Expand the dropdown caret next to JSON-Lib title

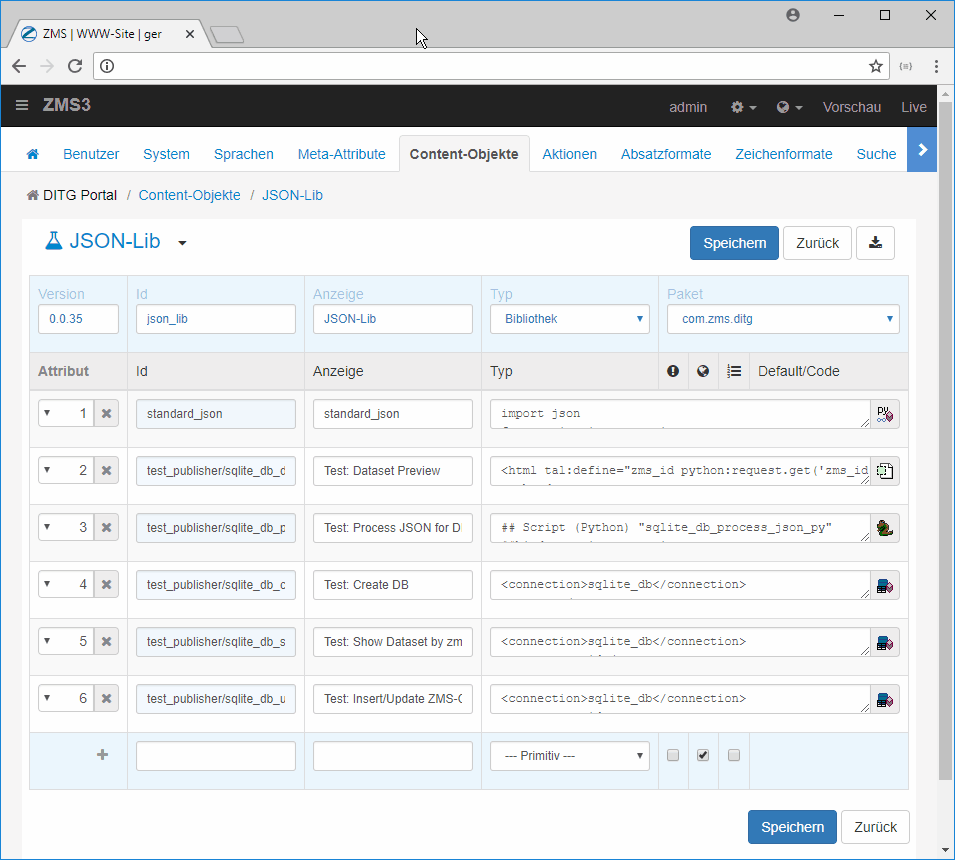pos(182,243)
